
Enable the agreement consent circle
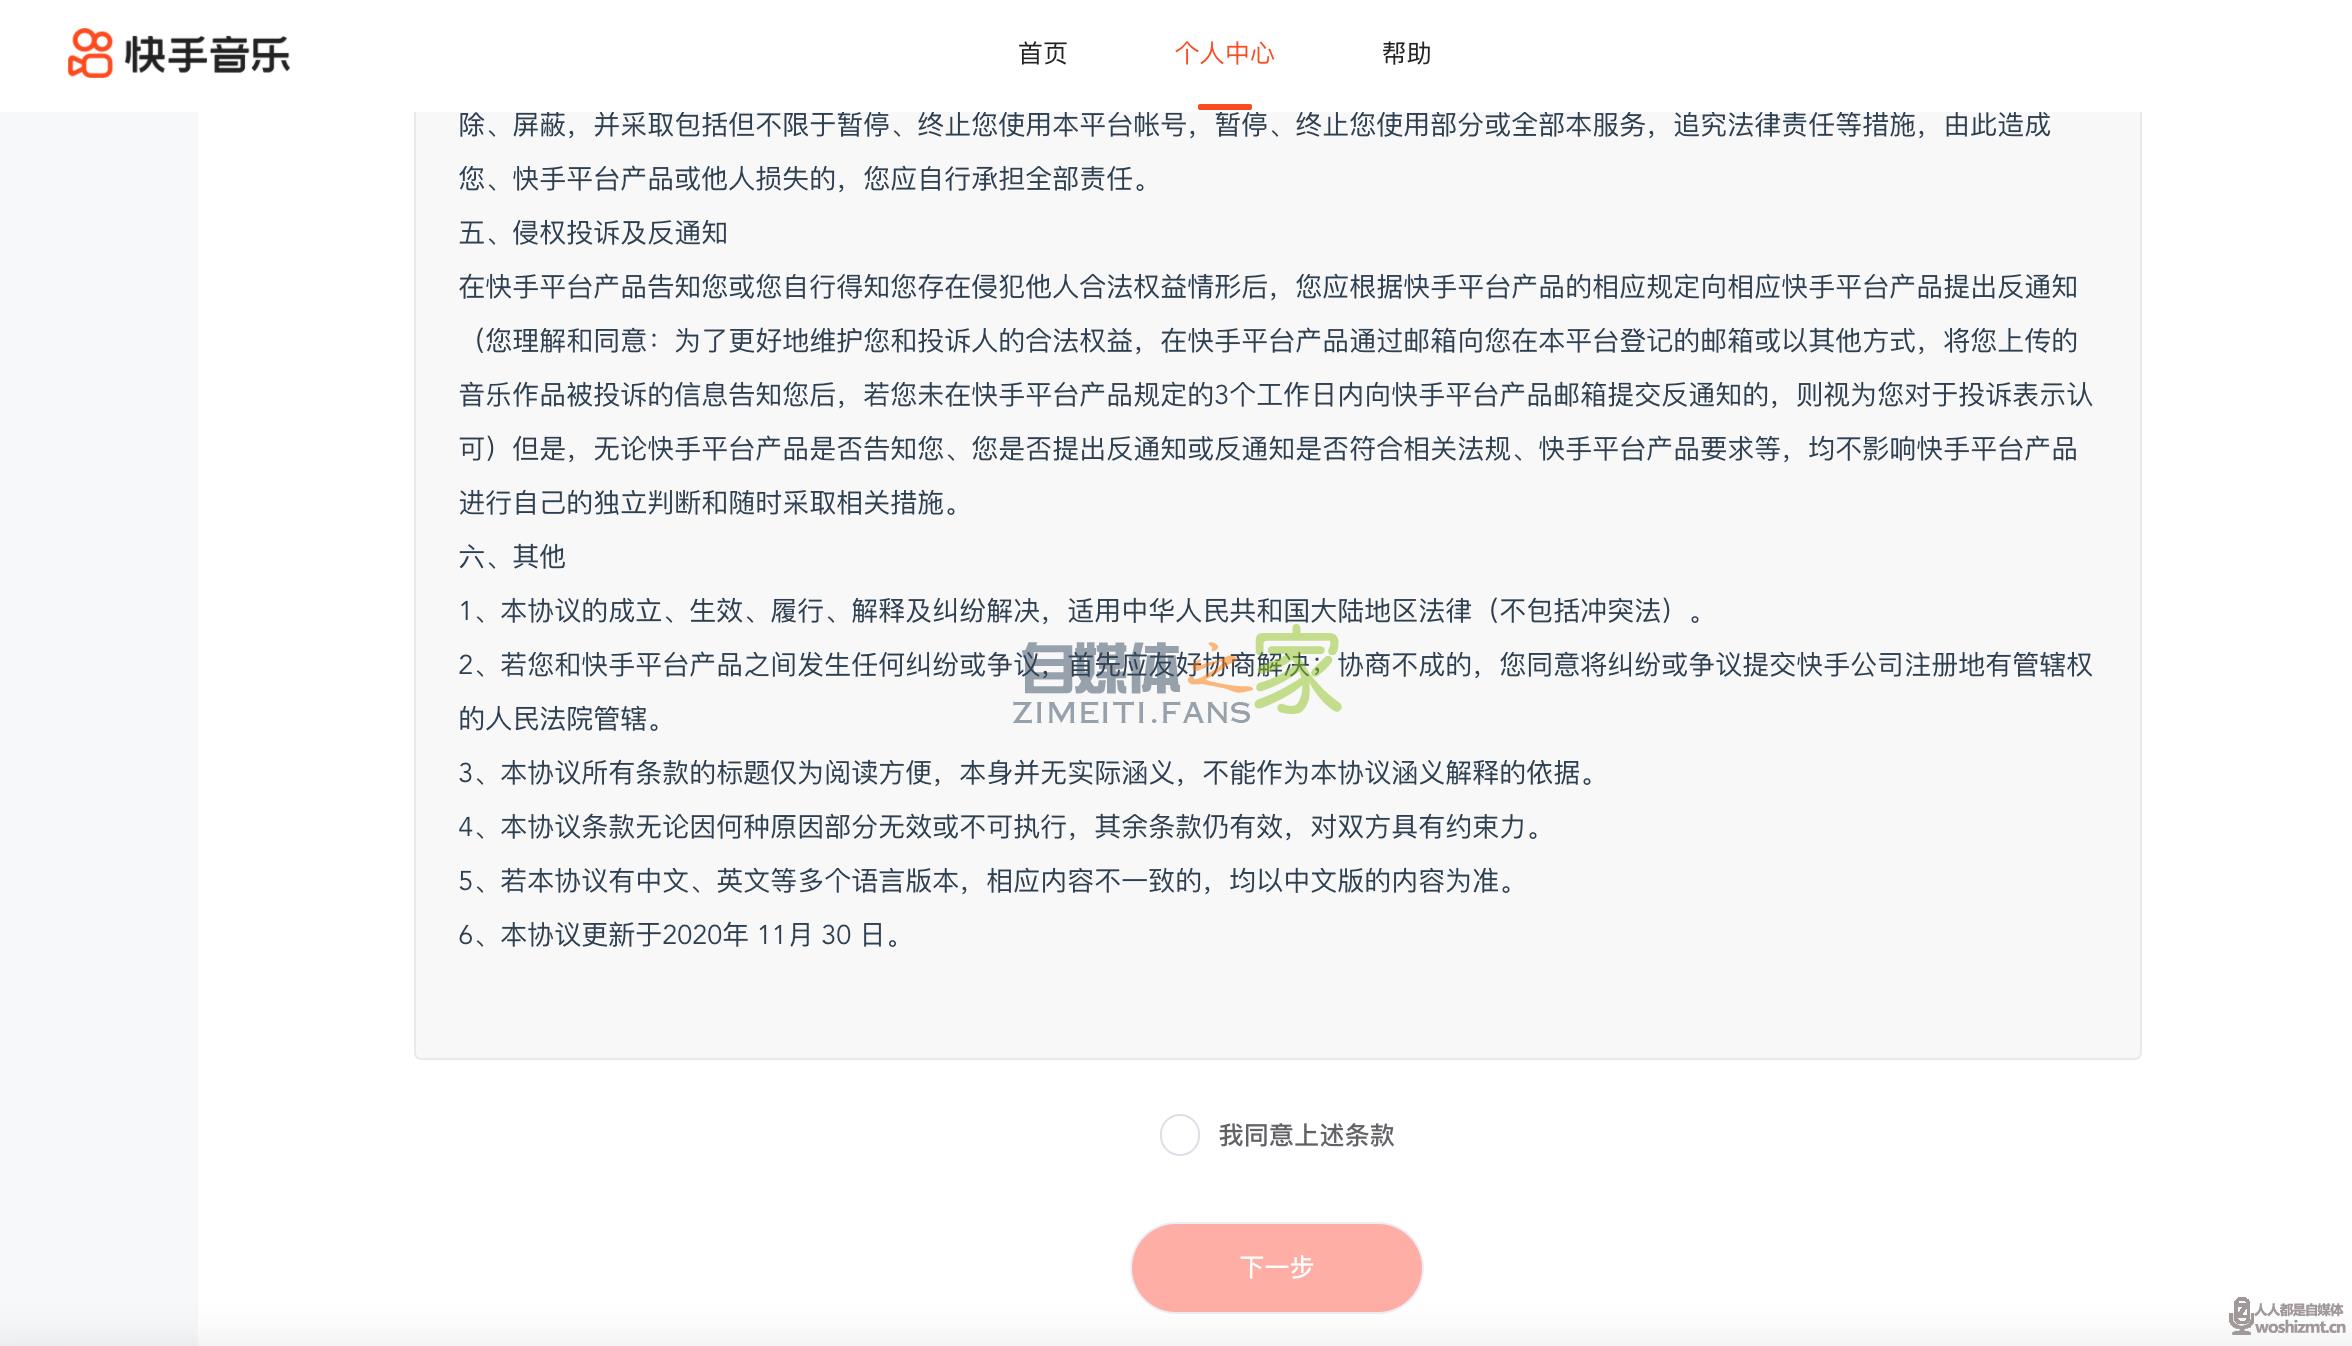pyautogui.click(x=1180, y=1135)
